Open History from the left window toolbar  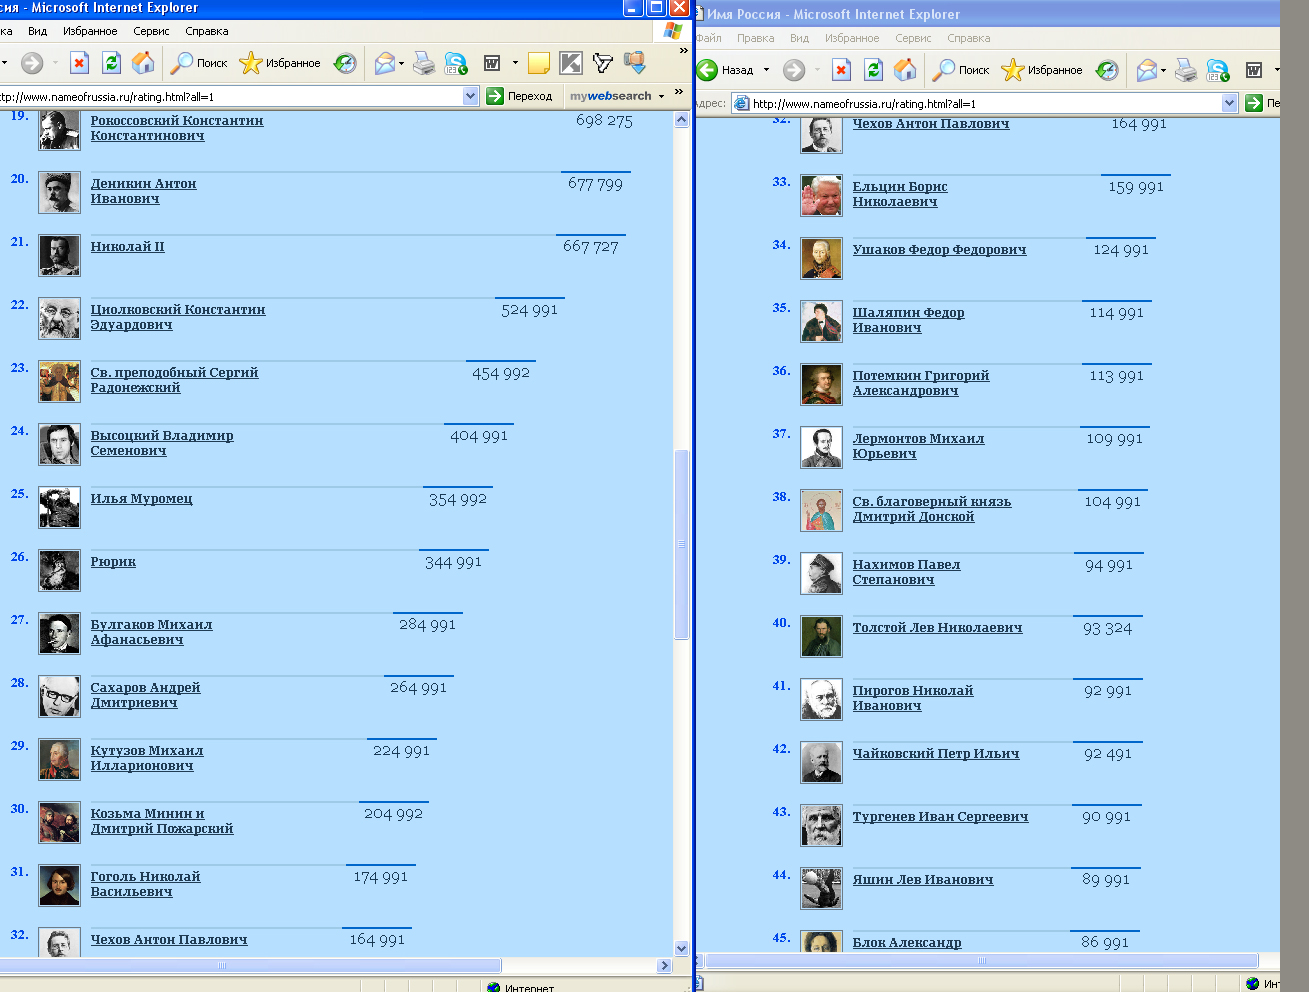345,63
